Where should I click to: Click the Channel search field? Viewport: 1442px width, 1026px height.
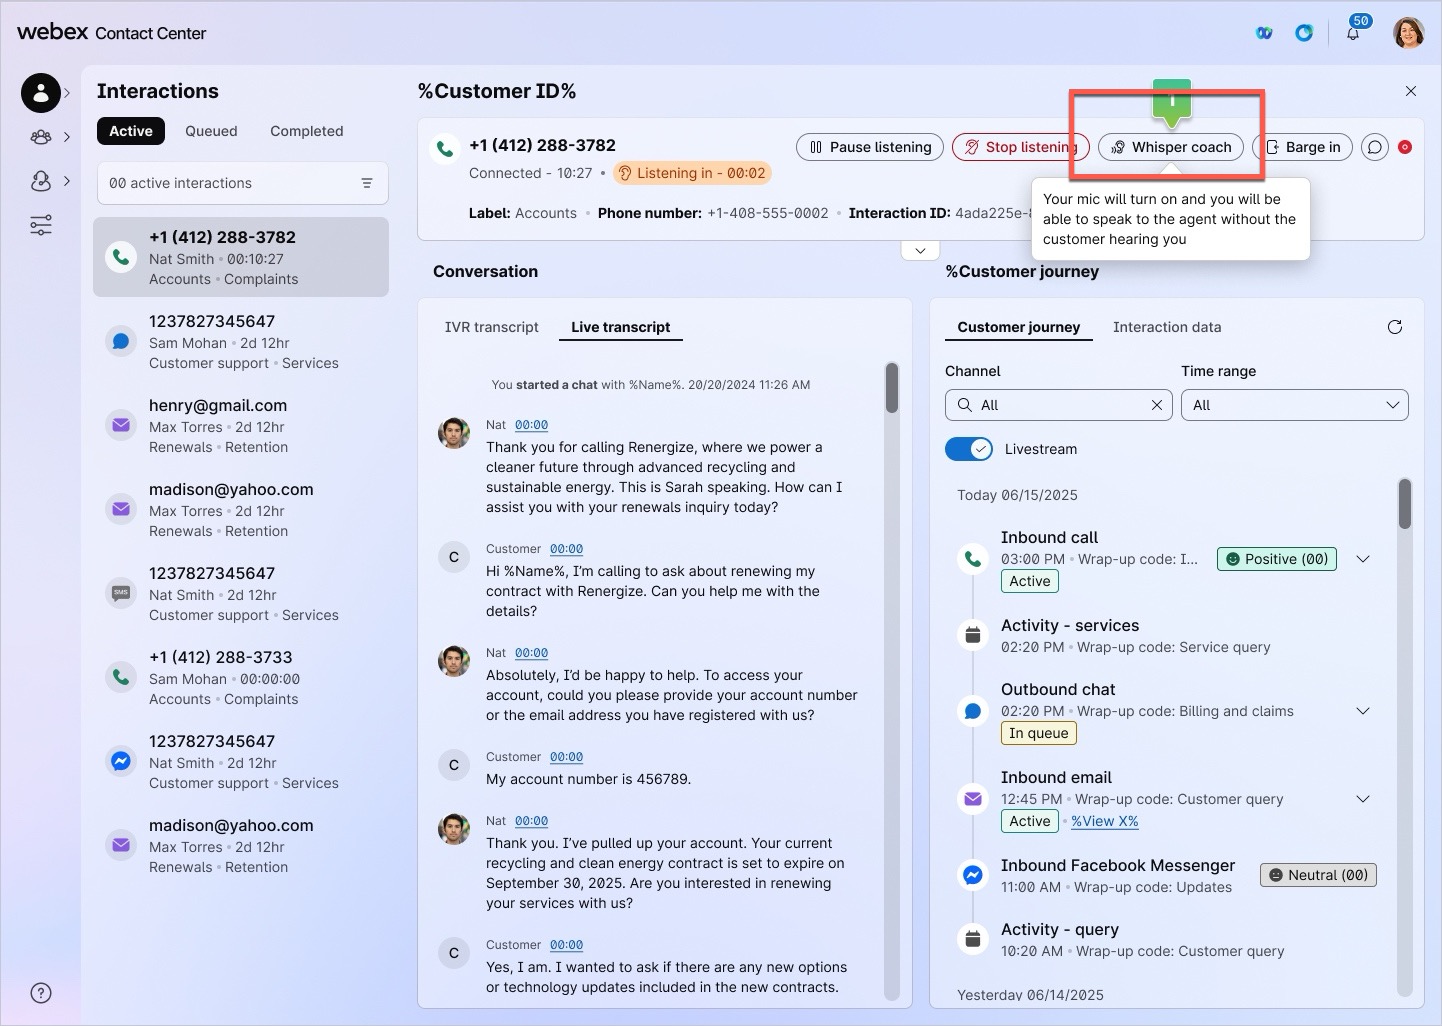coord(1059,405)
